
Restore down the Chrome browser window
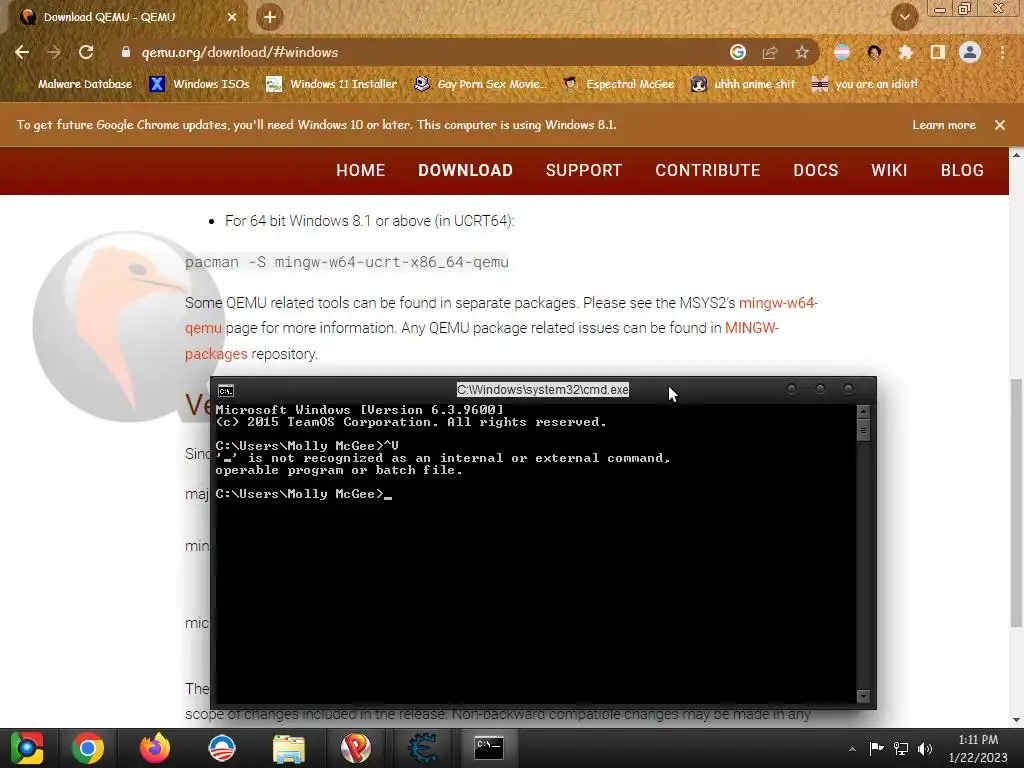965,9
